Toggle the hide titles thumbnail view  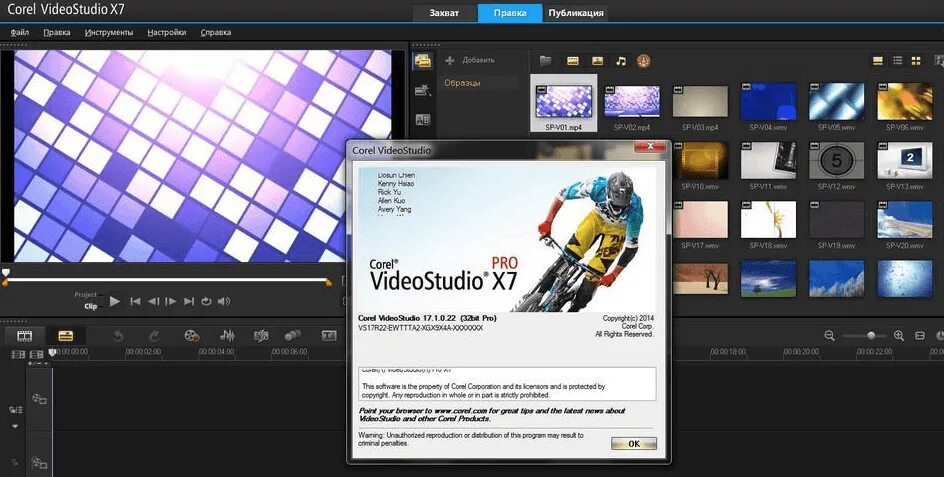pos(878,60)
